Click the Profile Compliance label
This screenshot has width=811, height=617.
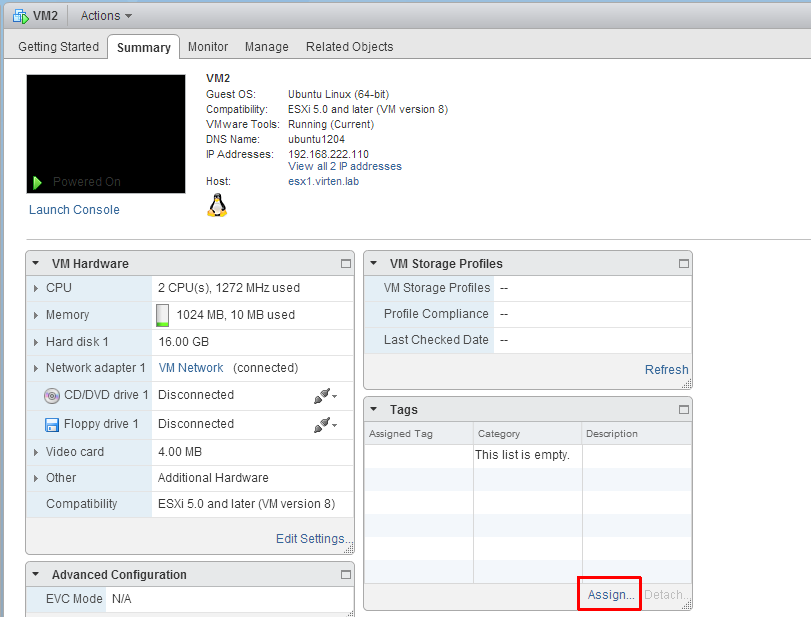tap(436, 314)
